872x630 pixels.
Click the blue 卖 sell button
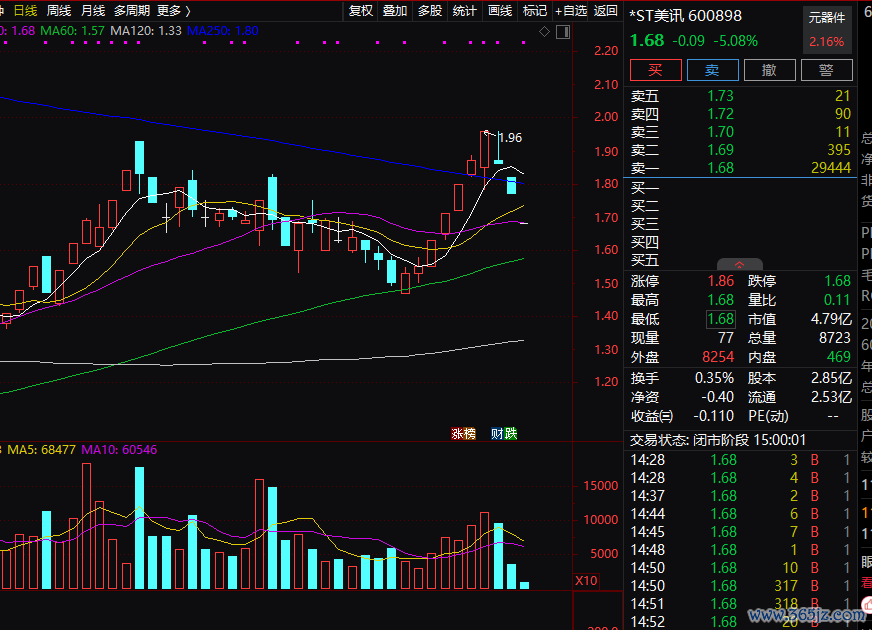coord(712,70)
